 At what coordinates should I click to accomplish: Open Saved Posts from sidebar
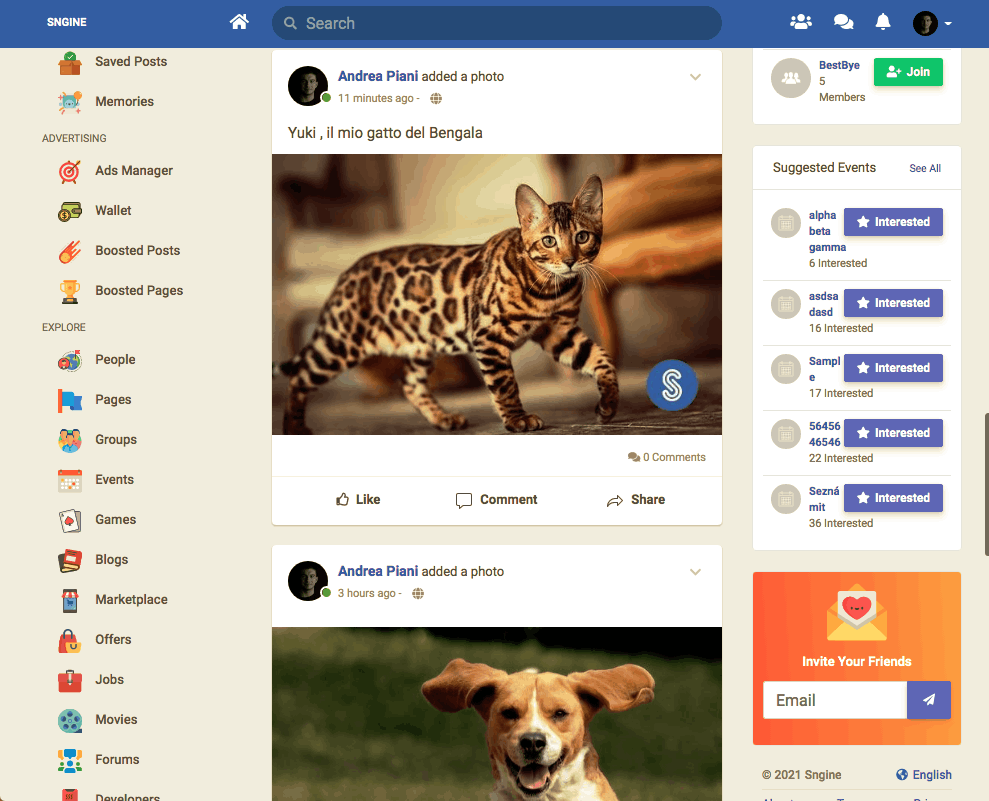tap(130, 62)
